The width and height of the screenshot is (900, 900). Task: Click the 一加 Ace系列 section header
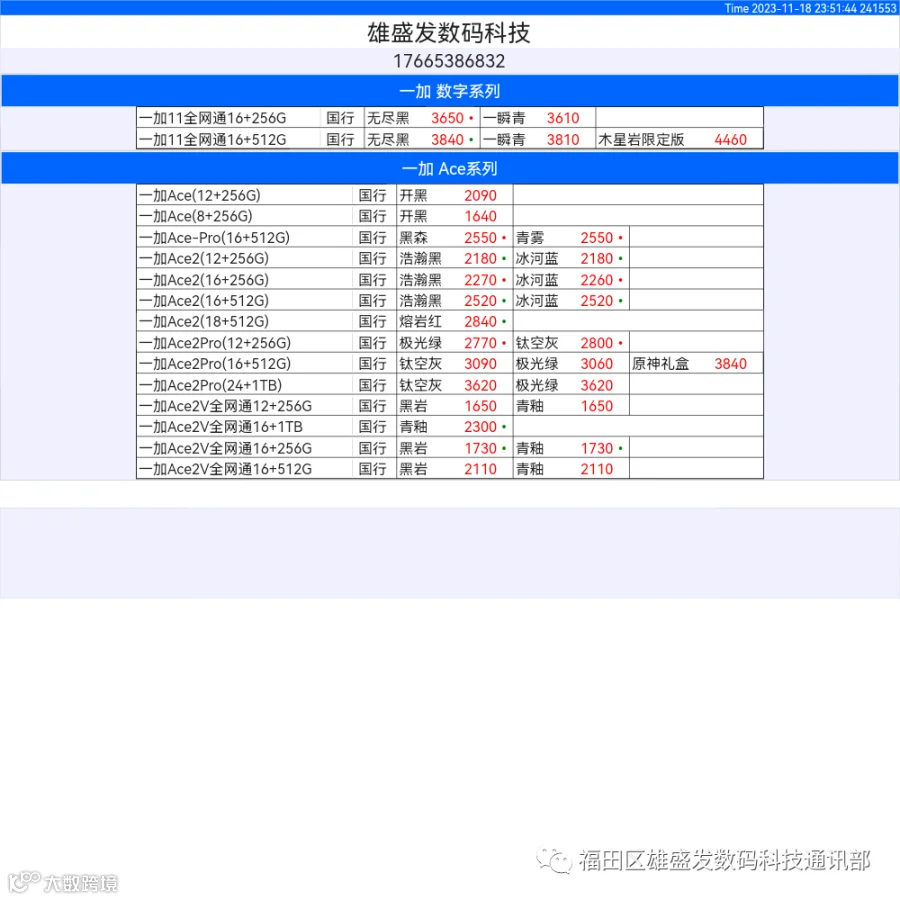(x=449, y=169)
